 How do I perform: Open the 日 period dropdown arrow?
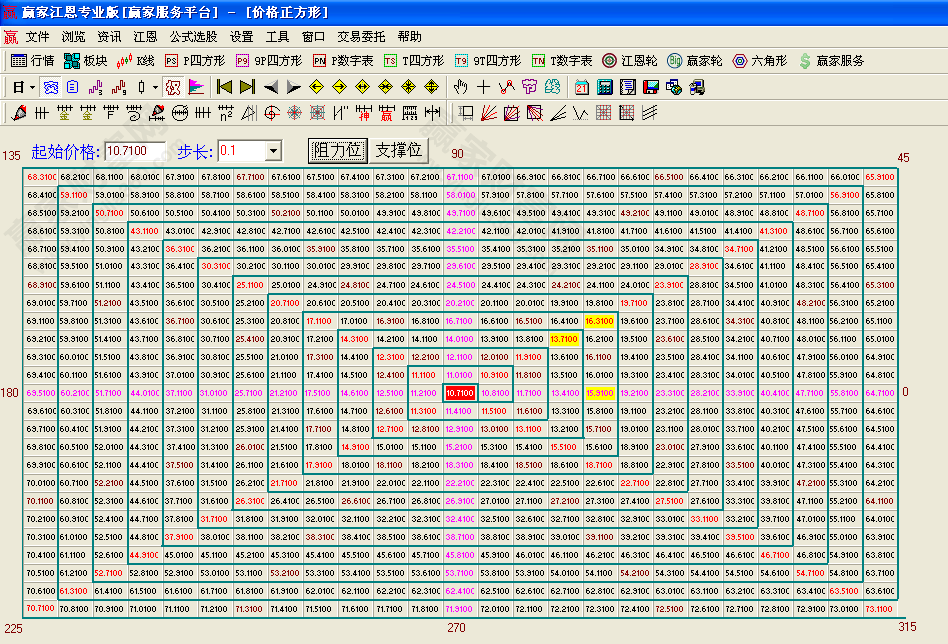point(33,87)
